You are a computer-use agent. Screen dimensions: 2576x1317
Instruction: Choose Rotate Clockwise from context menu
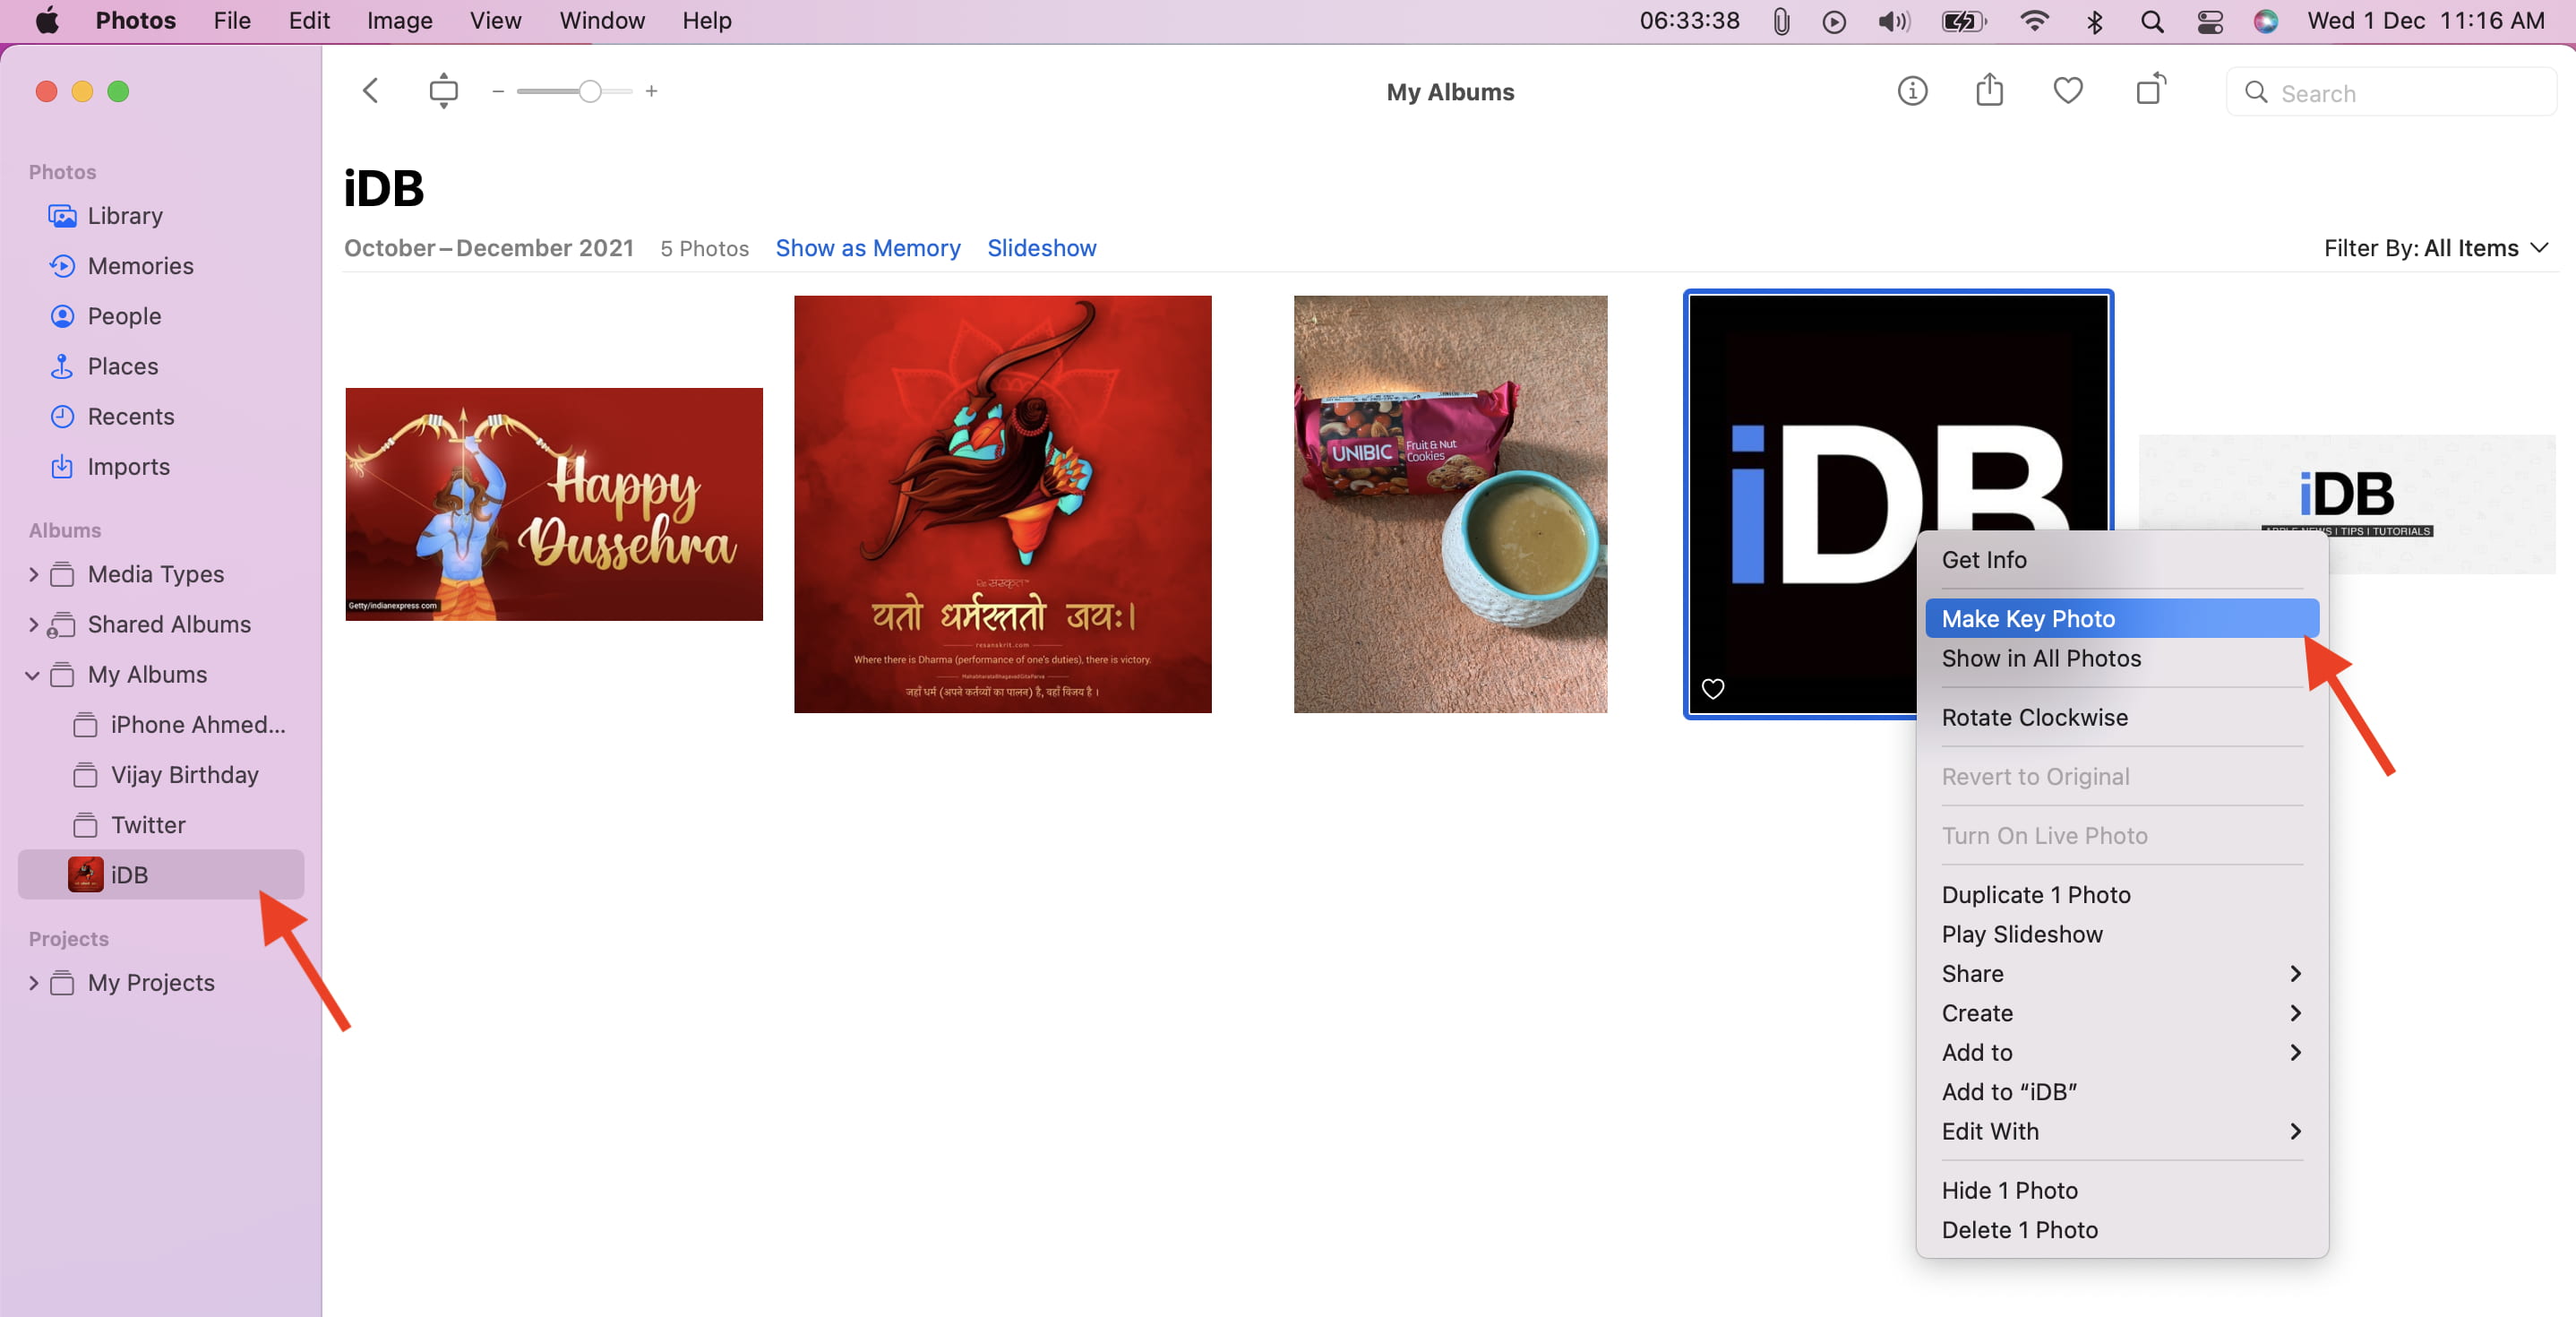pyautogui.click(x=2121, y=717)
